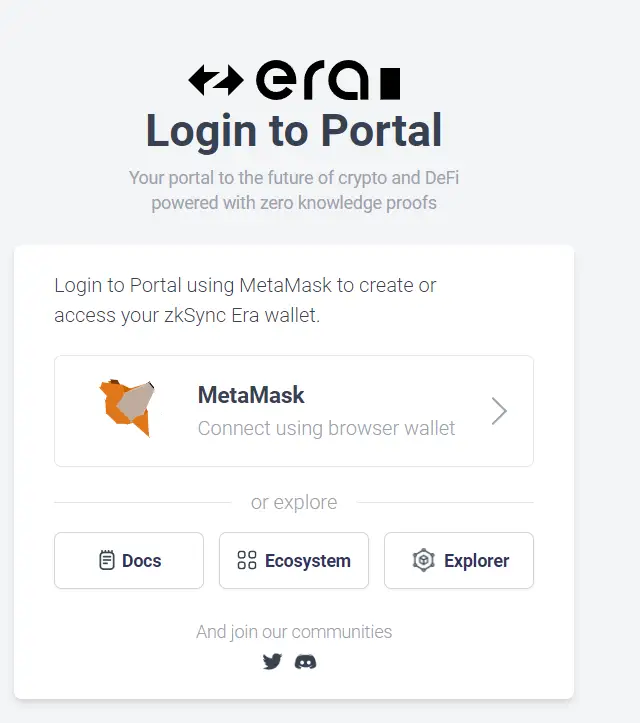
Task: Expand MetaMask option via right chevron
Action: (499, 411)
